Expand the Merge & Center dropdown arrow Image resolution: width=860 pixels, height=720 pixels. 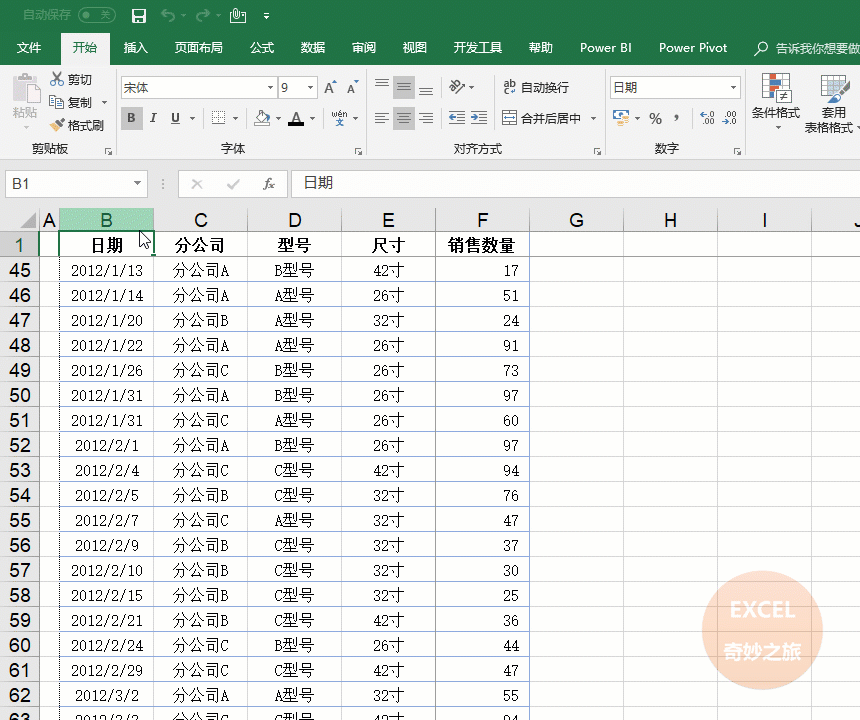[593, 118]
